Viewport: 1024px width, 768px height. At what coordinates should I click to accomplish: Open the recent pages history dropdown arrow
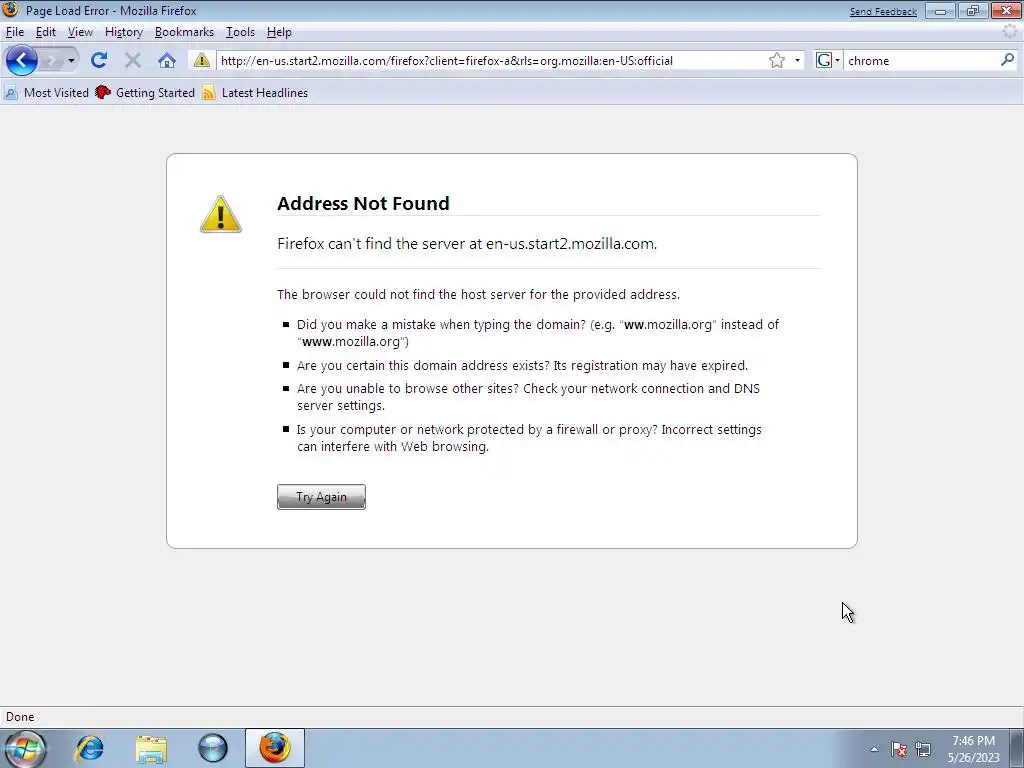[x=71, y=61]
